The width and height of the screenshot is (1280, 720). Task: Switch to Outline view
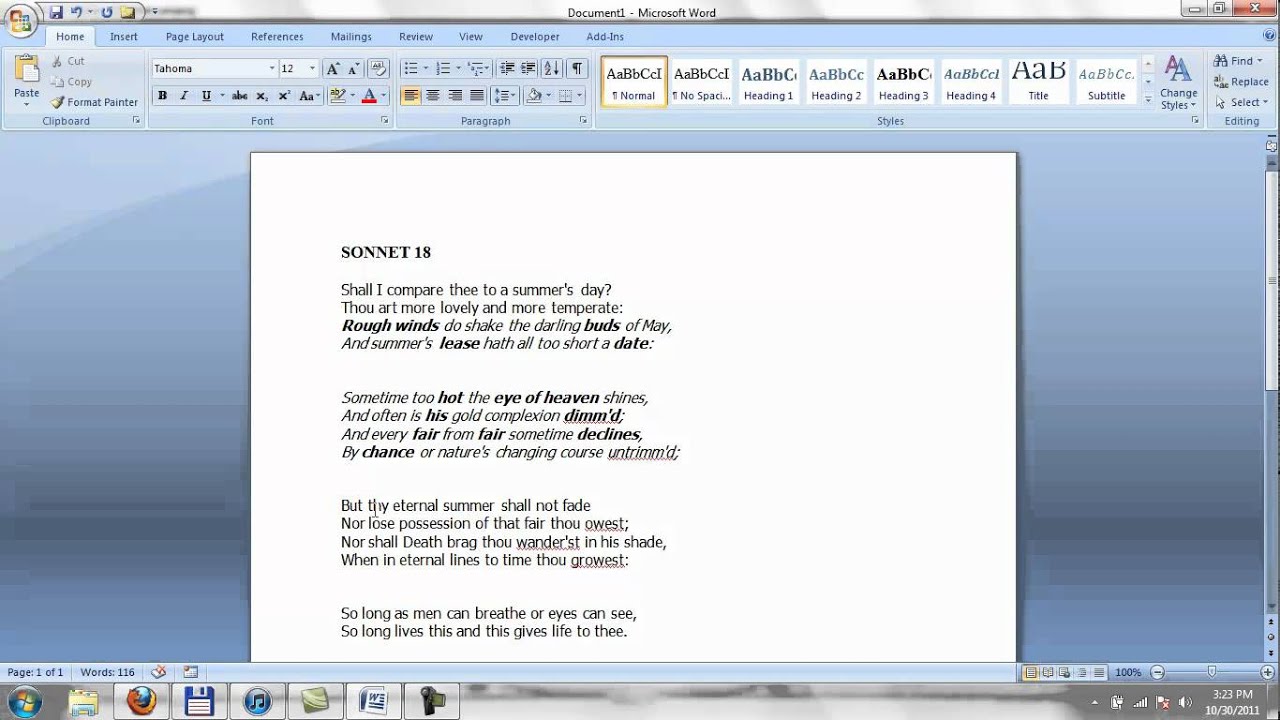coord(1082,673)
